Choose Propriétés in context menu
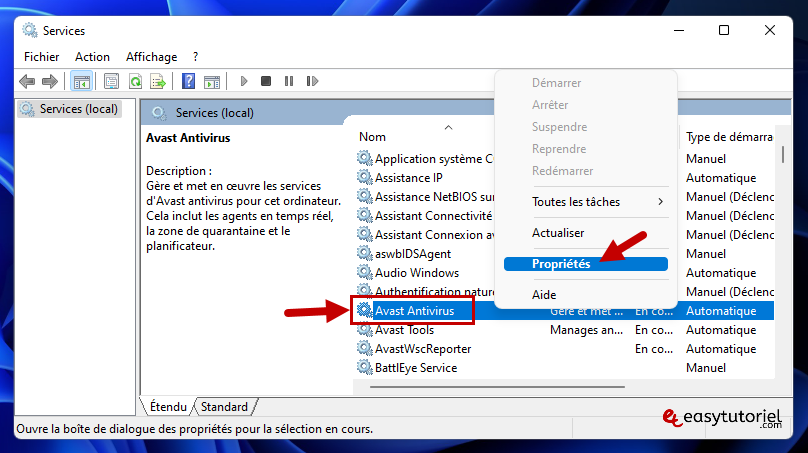The height and width of the screenshot is (453, 808). coord(585,264)
